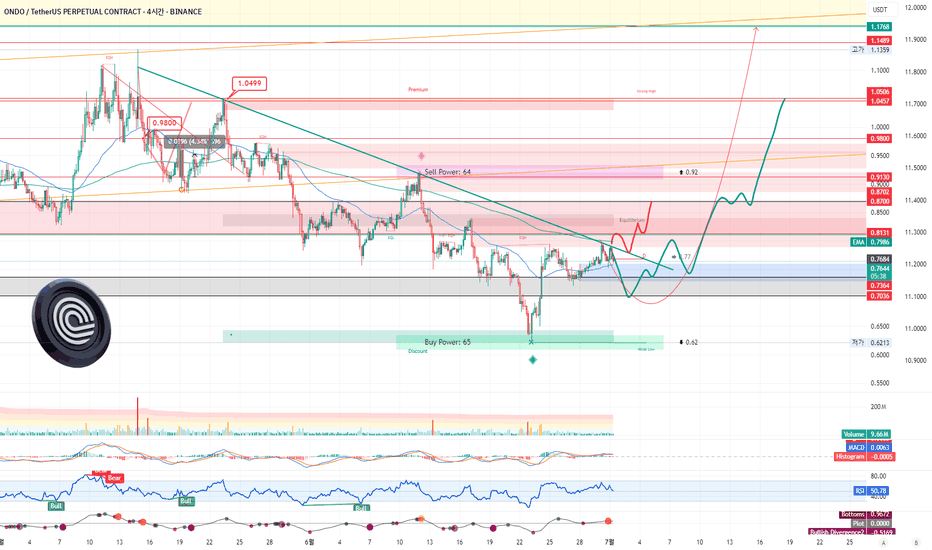932x550 pixels.
Task: Click the Buy Power: 65 label
Action: [x=448, y=342]
